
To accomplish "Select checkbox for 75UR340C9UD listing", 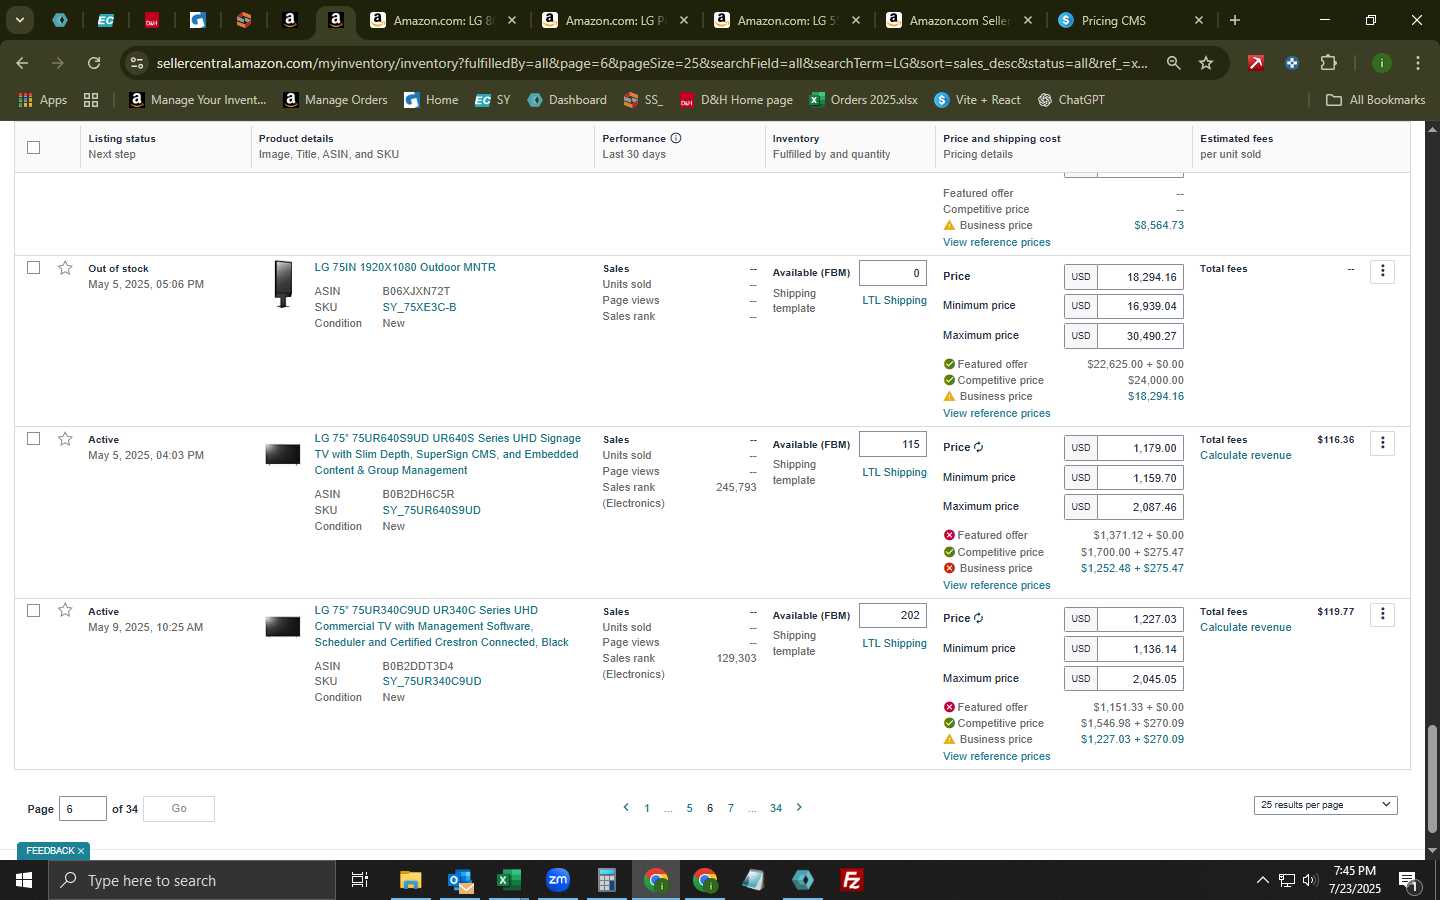I will point(33,610).
